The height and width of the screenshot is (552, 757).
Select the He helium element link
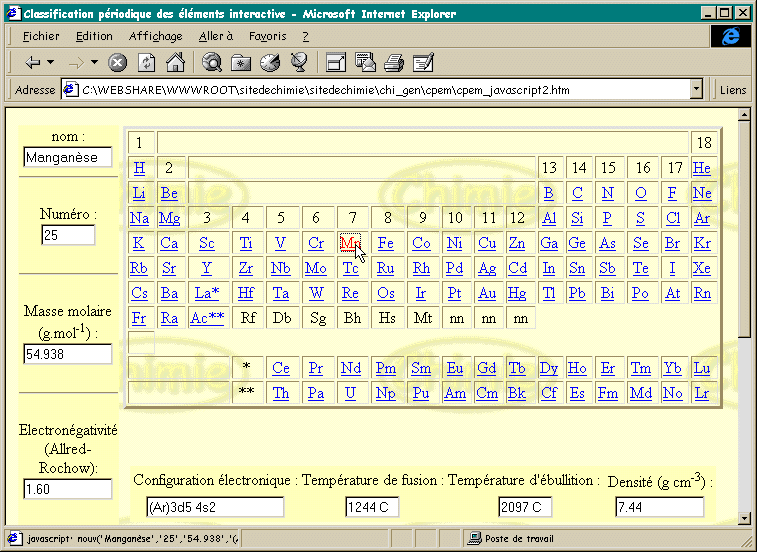(701, 168)
